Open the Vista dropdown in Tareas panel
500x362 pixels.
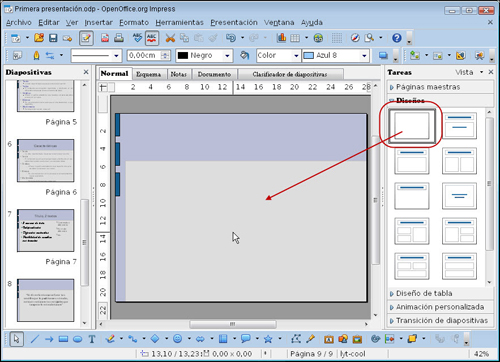pos(469,72)
